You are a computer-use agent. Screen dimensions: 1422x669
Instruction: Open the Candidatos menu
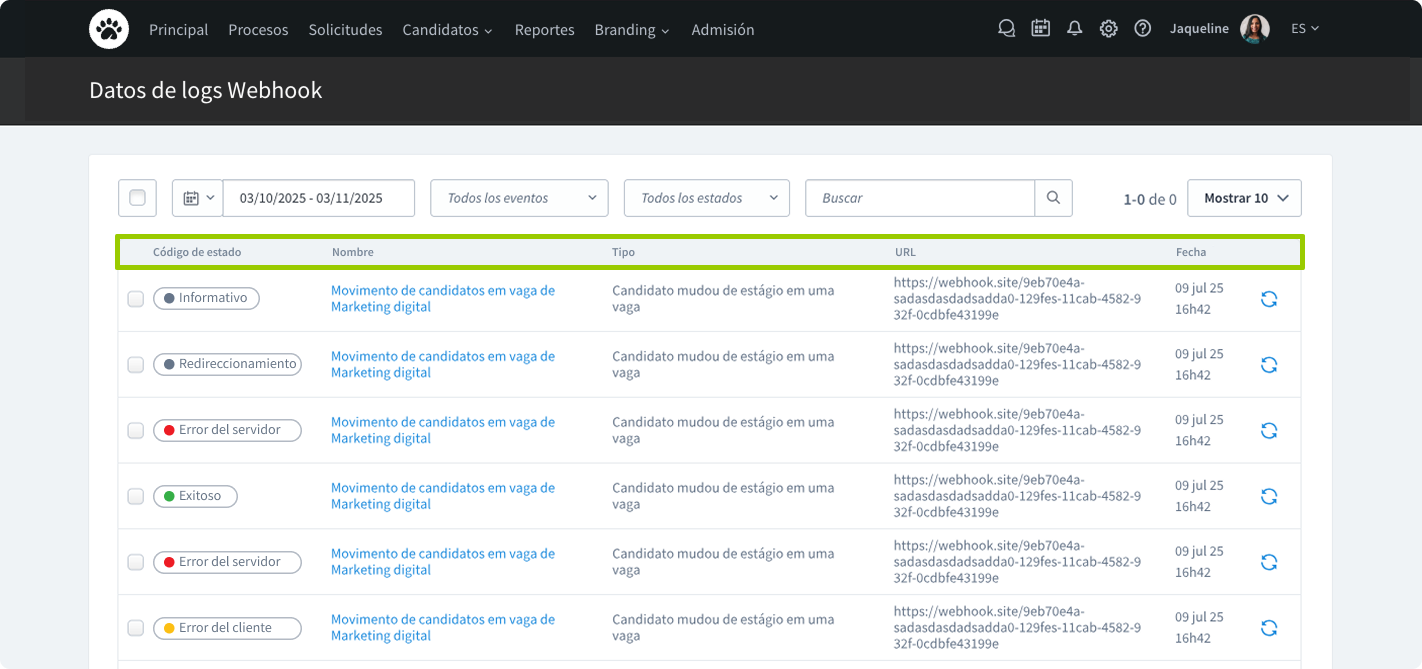447,29
